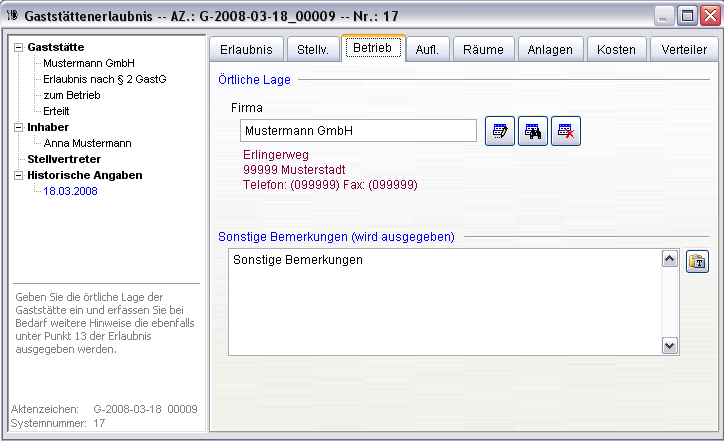Screen dimensions: 724x441
Task: Open the Stellv. tab
Action: pos(313,49)
